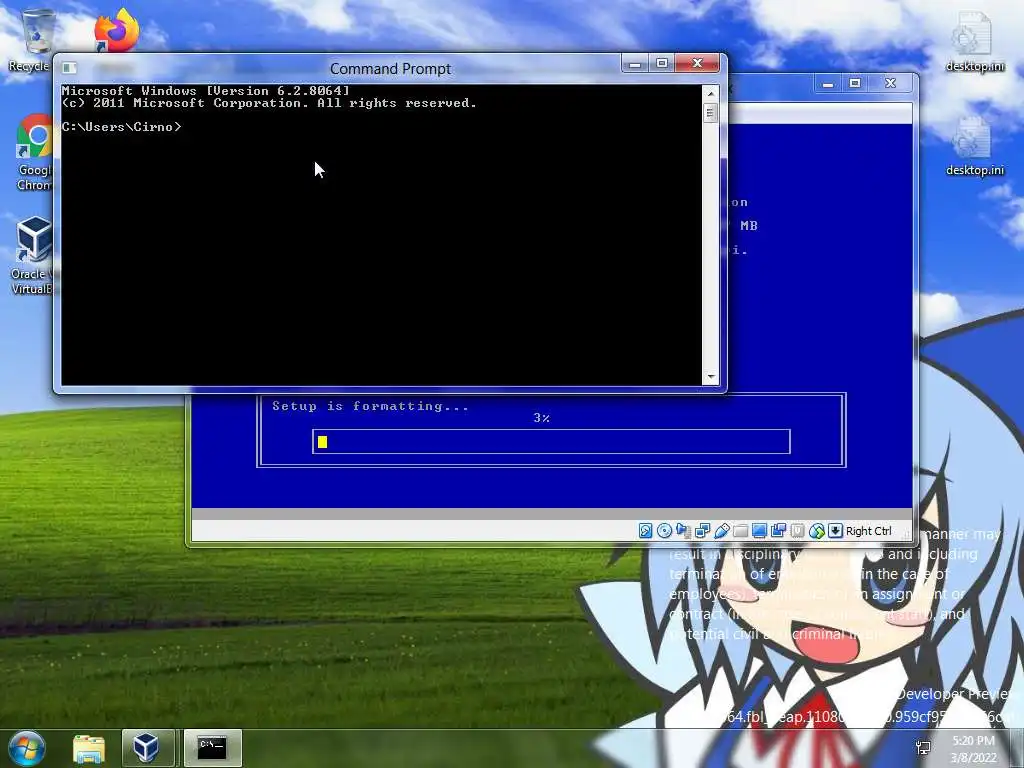Click the 'Setup is formatting...' text
Viewport: 1024px width, 768px height.
pos(370,406)
